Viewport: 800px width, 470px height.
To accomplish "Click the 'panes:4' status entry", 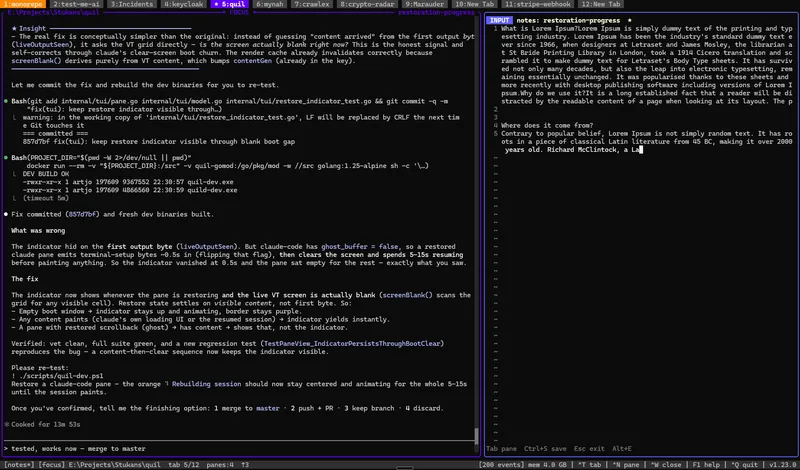I will pos(220,465).
